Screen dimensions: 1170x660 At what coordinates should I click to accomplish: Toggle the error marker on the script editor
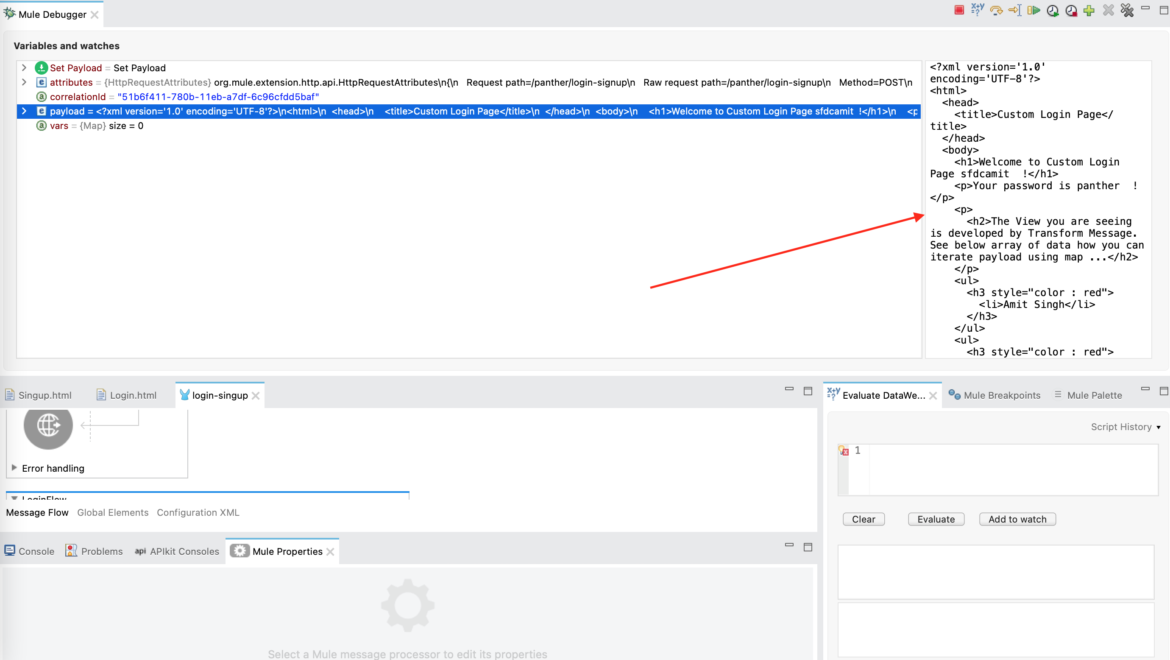tap(844, 450)
